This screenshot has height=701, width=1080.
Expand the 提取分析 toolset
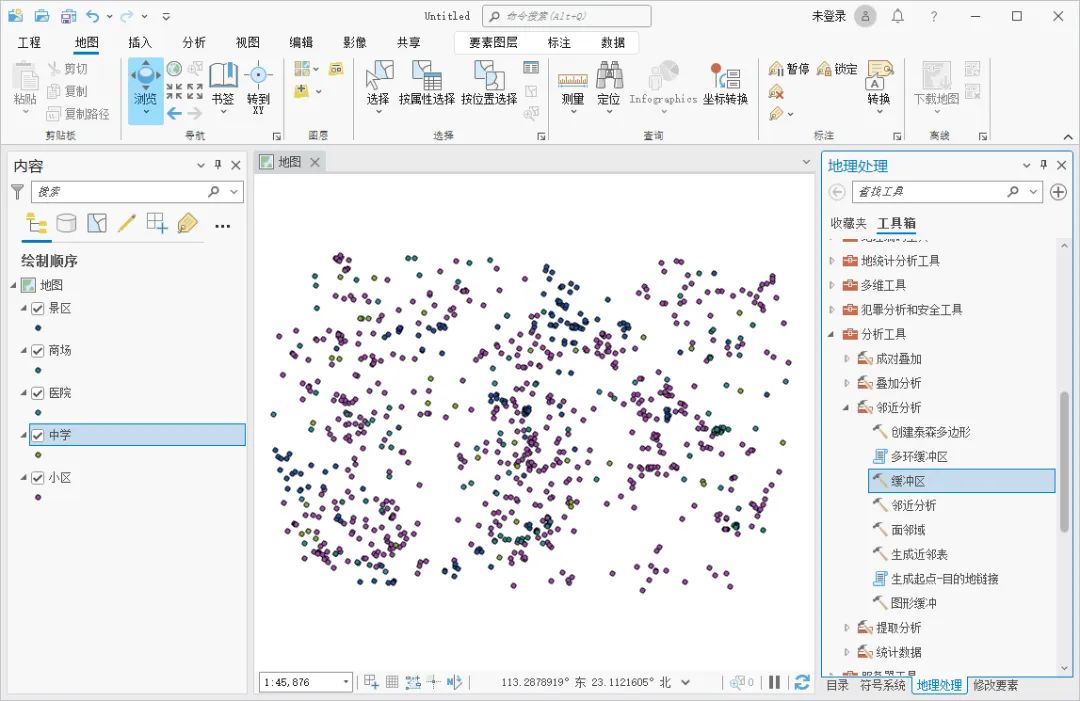pyautogui.click(x=847, y=627)
